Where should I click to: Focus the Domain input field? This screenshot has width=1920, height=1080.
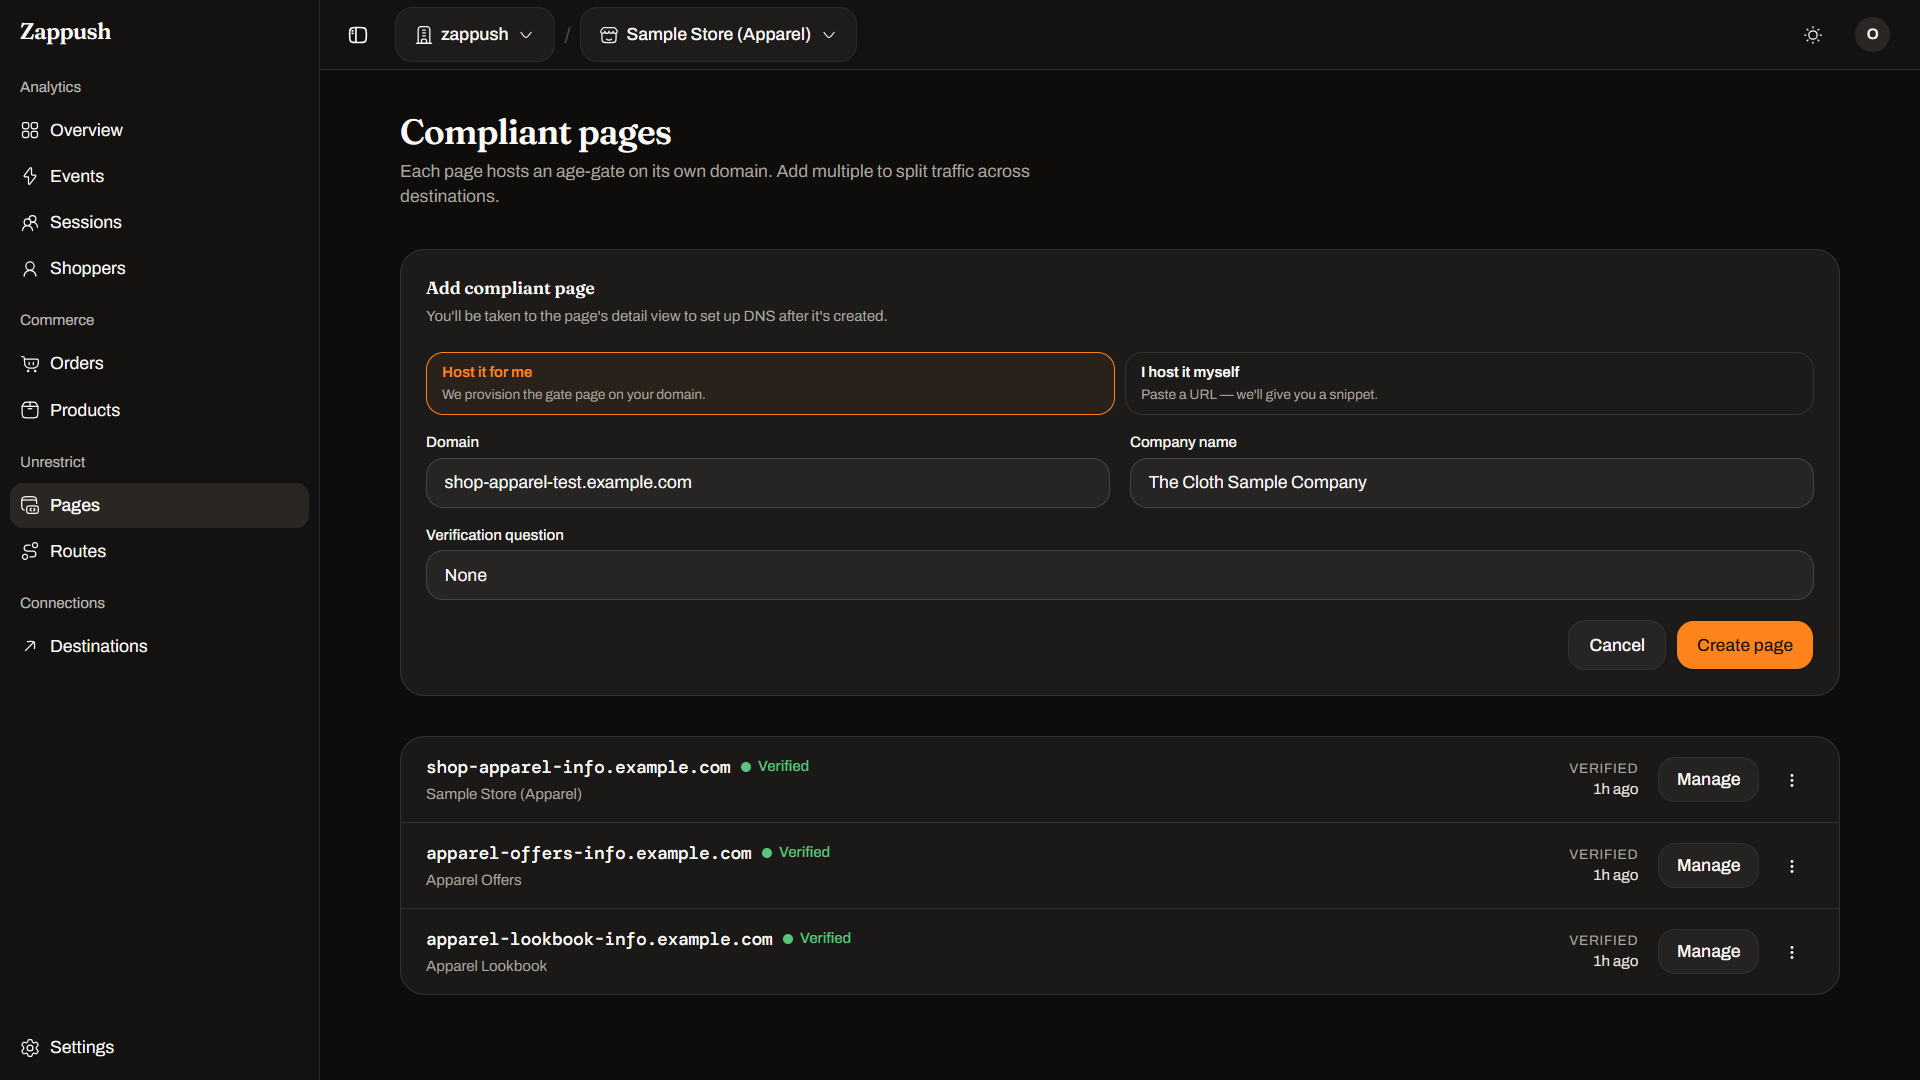click(x=768, y=483)
